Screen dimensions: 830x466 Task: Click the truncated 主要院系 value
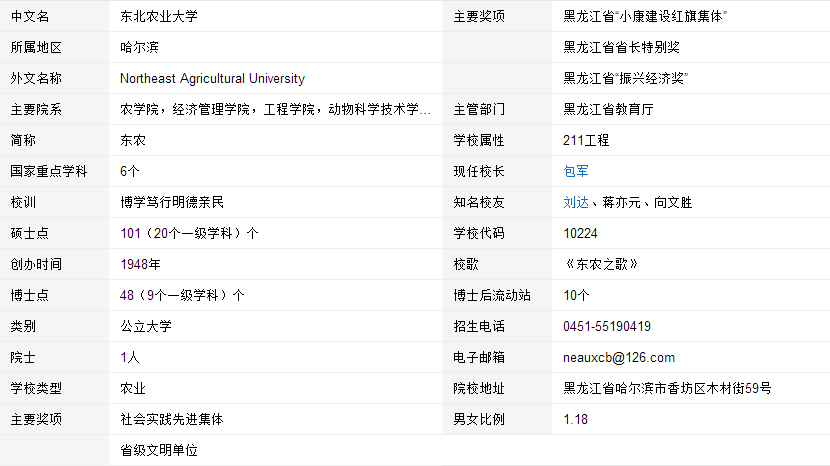pos(275,109)
